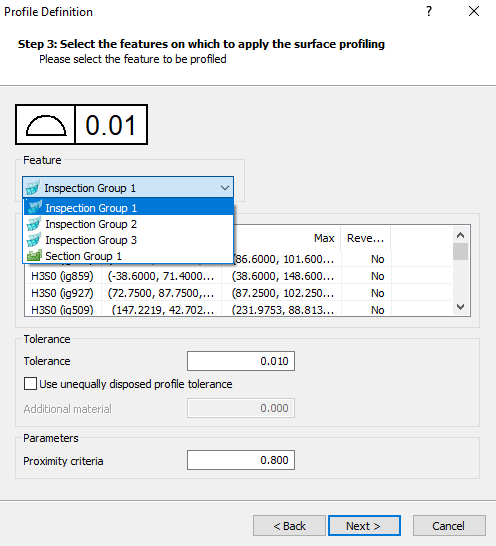496x546 pixels.
Task: Go back to the previous step
Action: (289, 525)
